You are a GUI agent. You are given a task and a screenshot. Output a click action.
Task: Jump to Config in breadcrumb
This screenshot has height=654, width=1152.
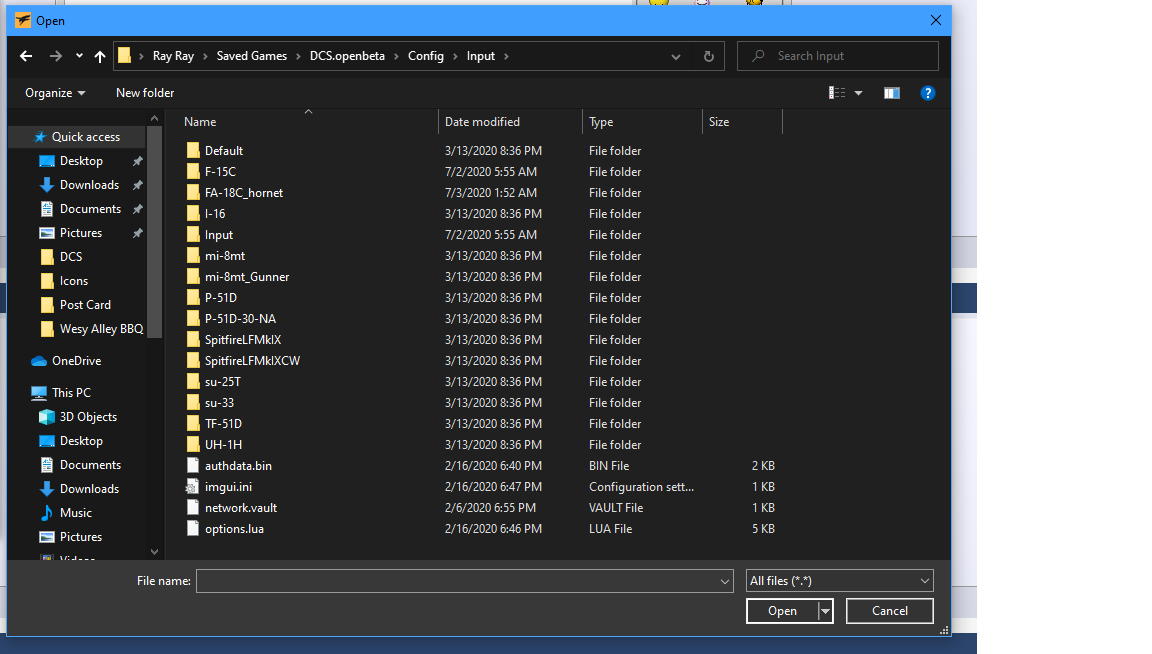(426, 56)
